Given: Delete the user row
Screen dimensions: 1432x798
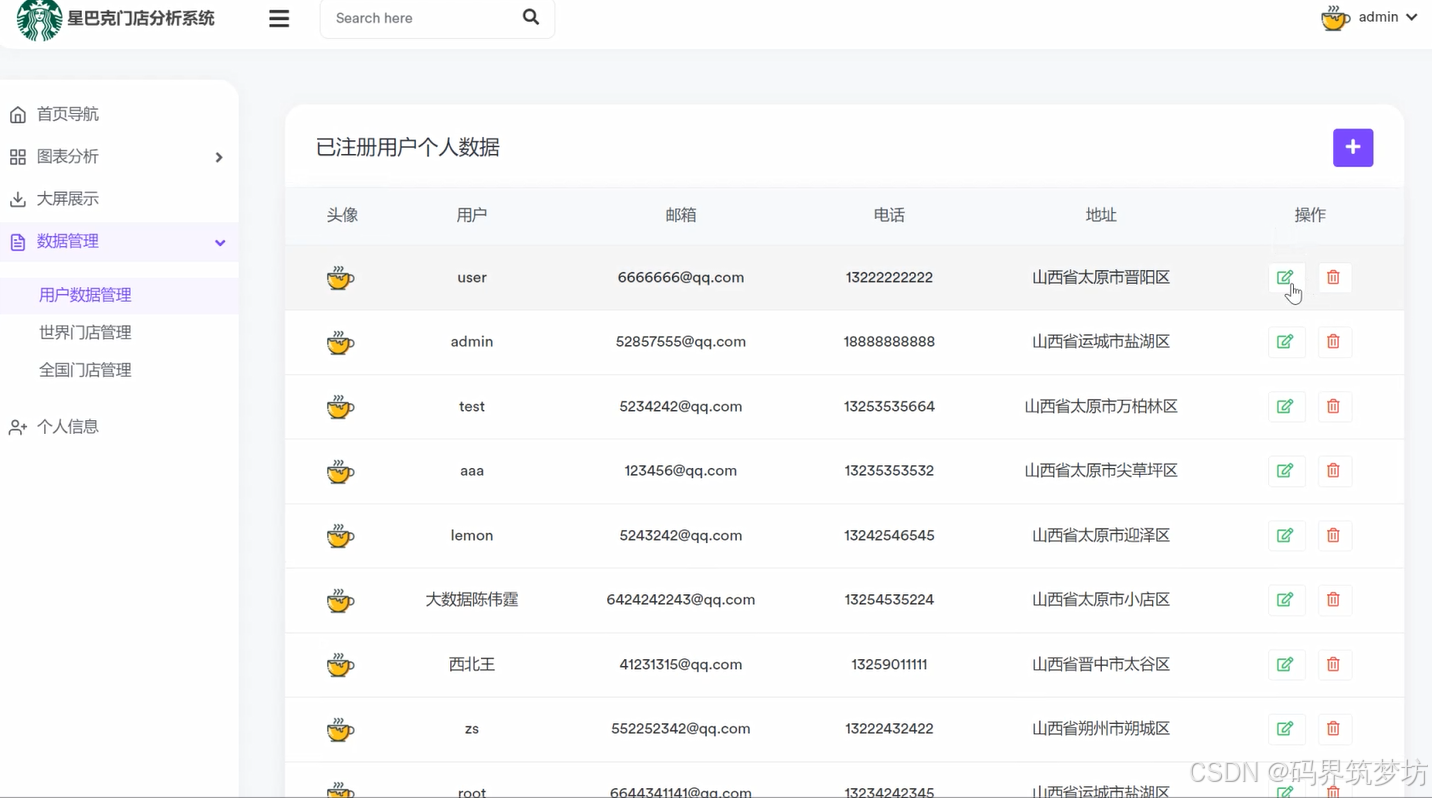Looking at the screenshot, I should click(1333, 277).
